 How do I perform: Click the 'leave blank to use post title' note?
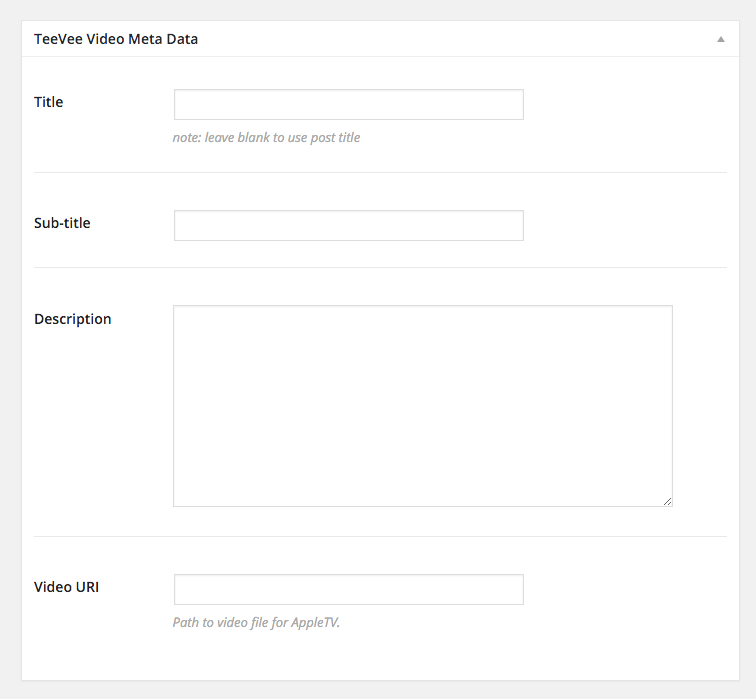coord(266,137)
